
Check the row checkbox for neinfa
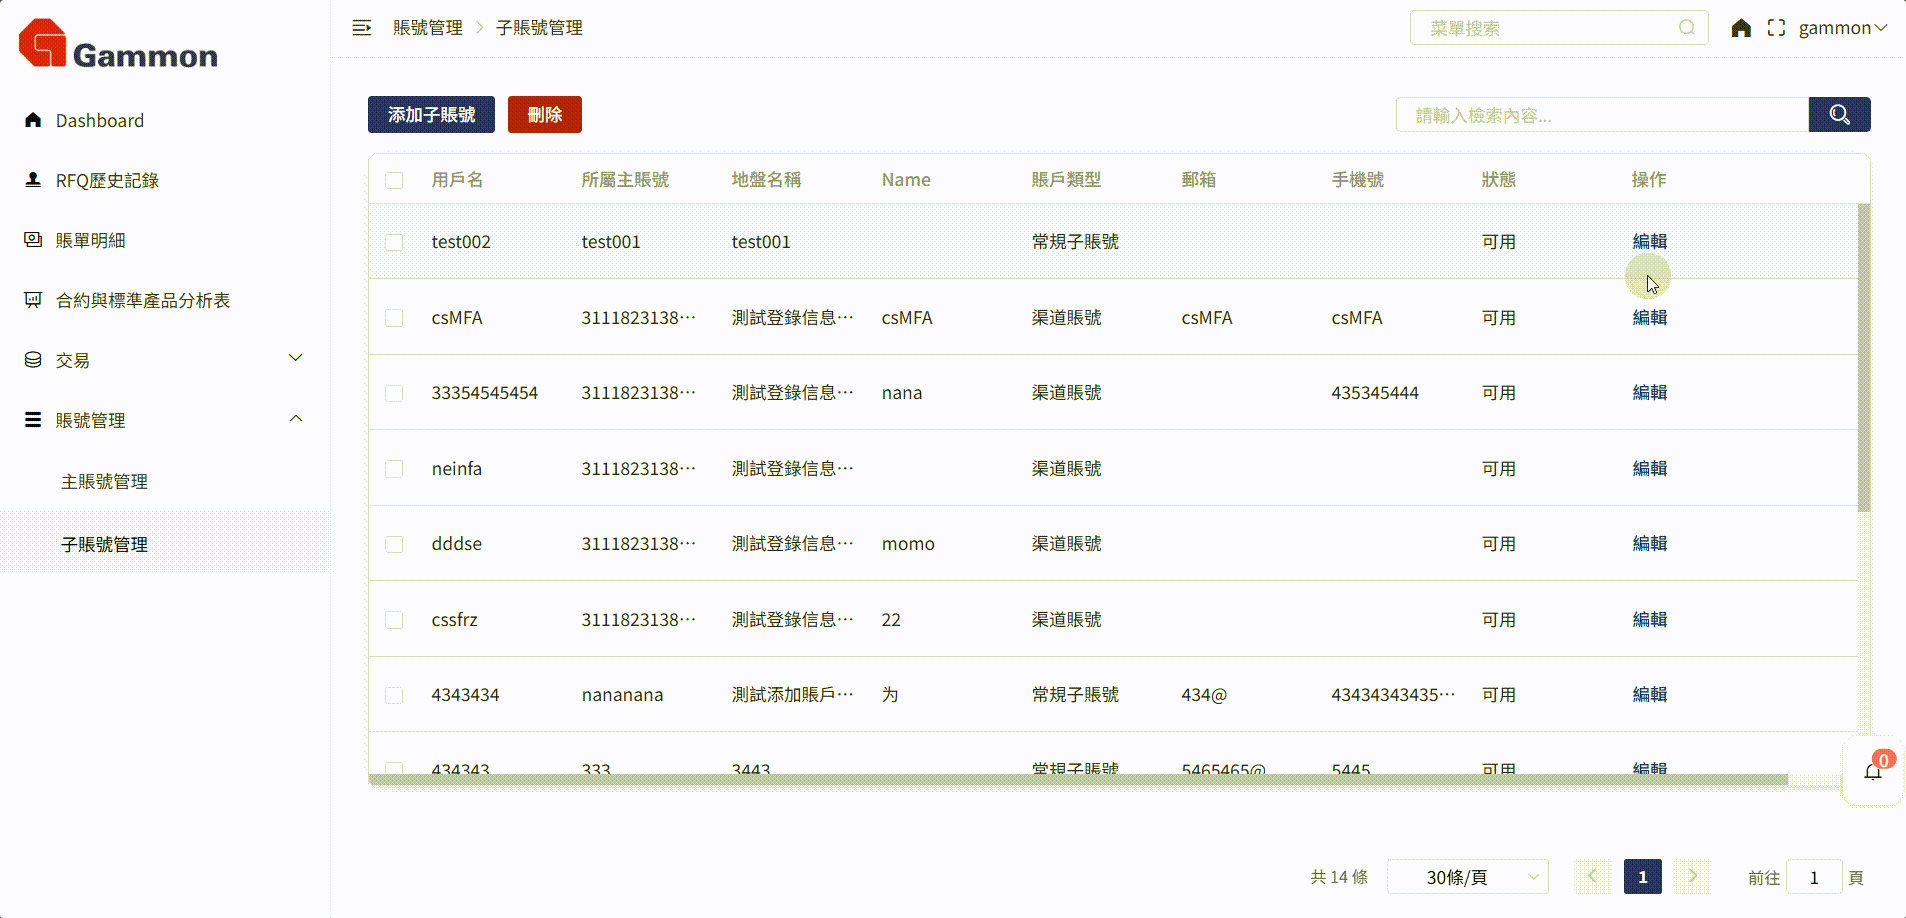394,469
